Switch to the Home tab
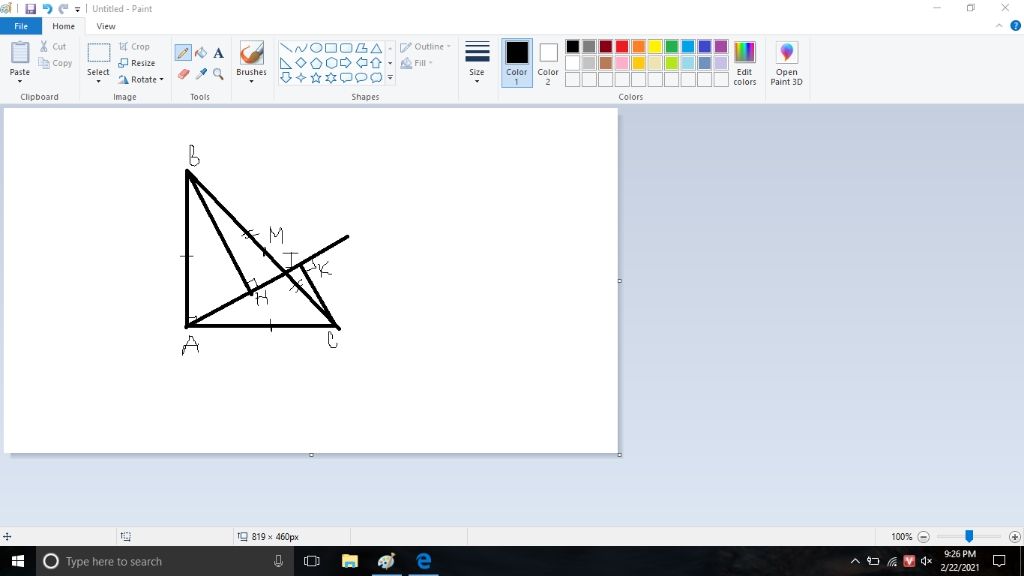Image resolution: width=1024 pixels, height=576 pixels. (63, 26)
